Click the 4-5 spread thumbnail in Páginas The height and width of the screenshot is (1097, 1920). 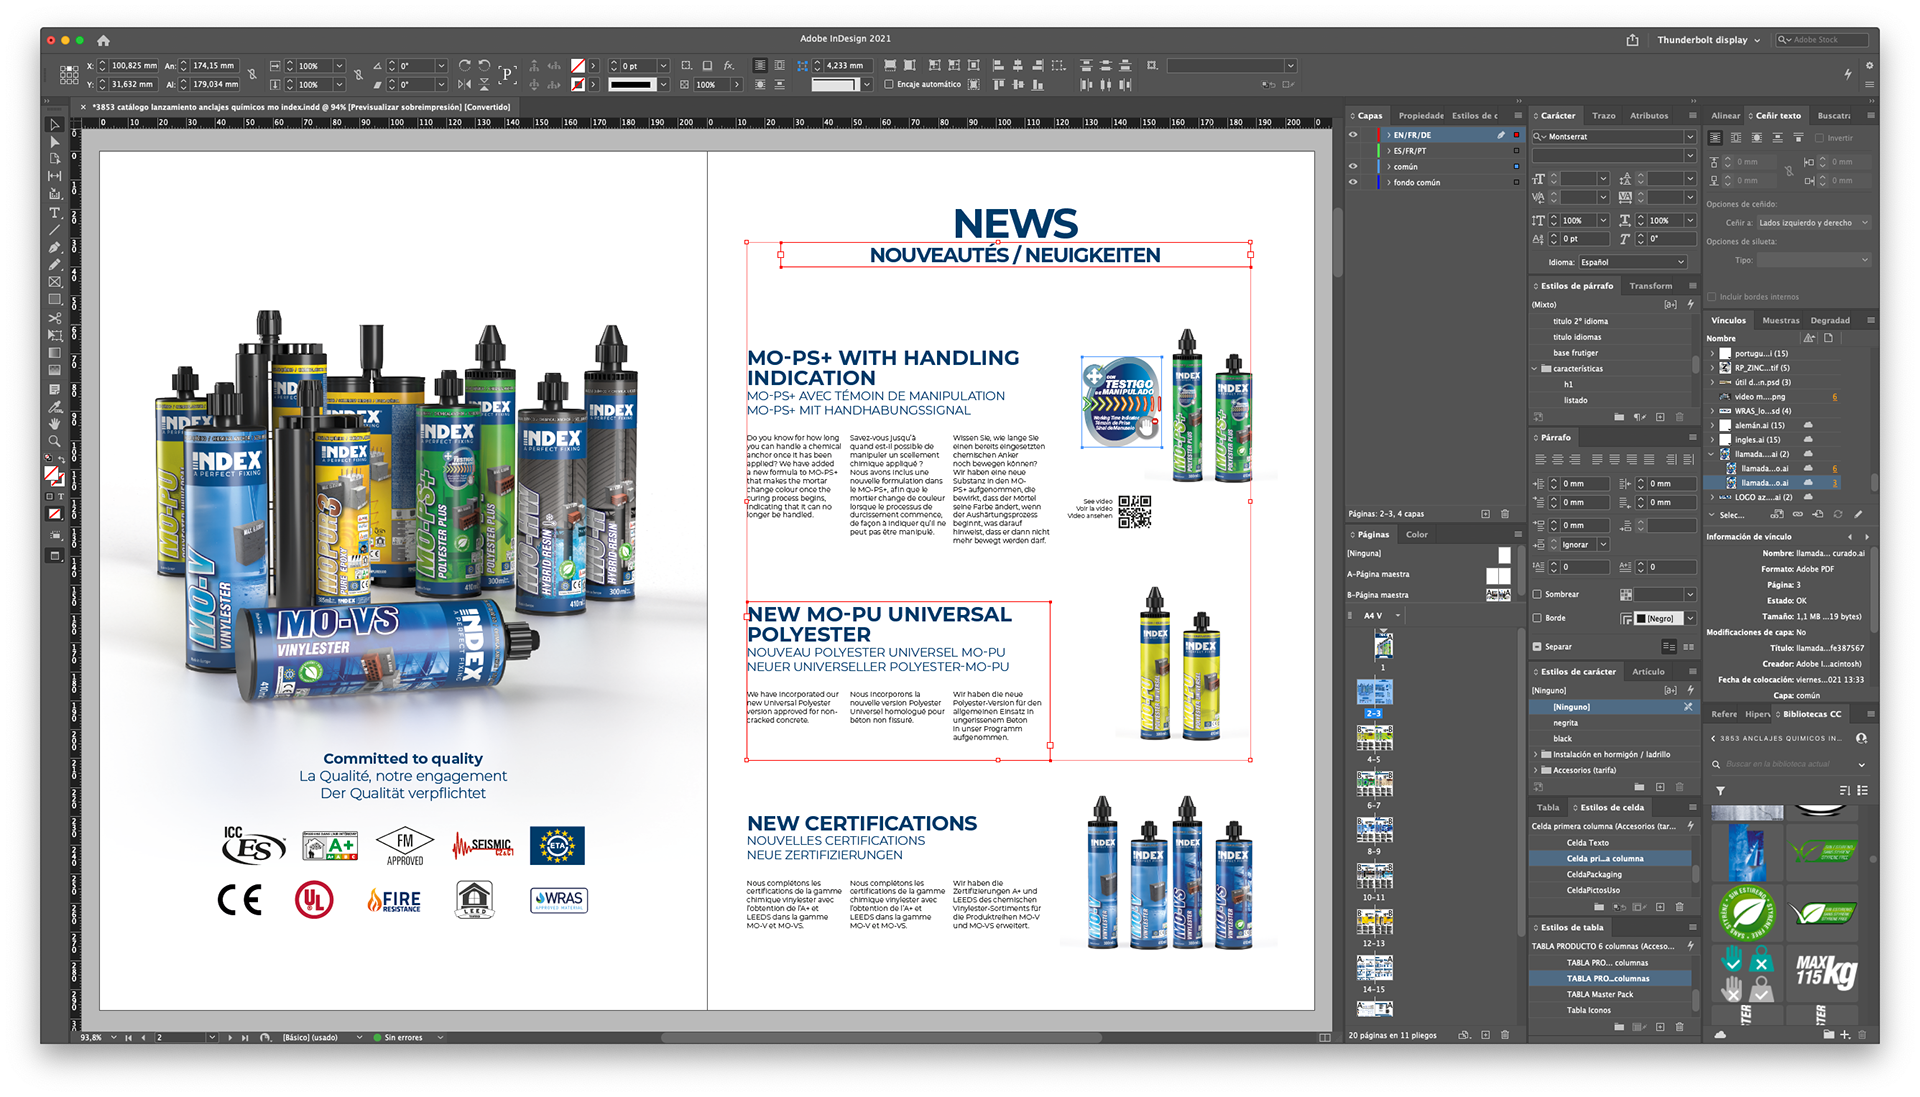tap(1374, 738)
